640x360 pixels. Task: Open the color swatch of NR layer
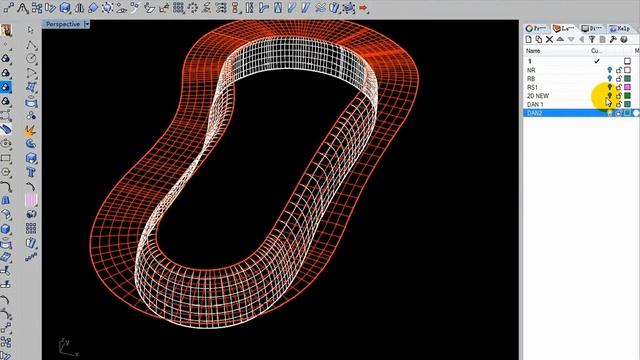(628, 70)
